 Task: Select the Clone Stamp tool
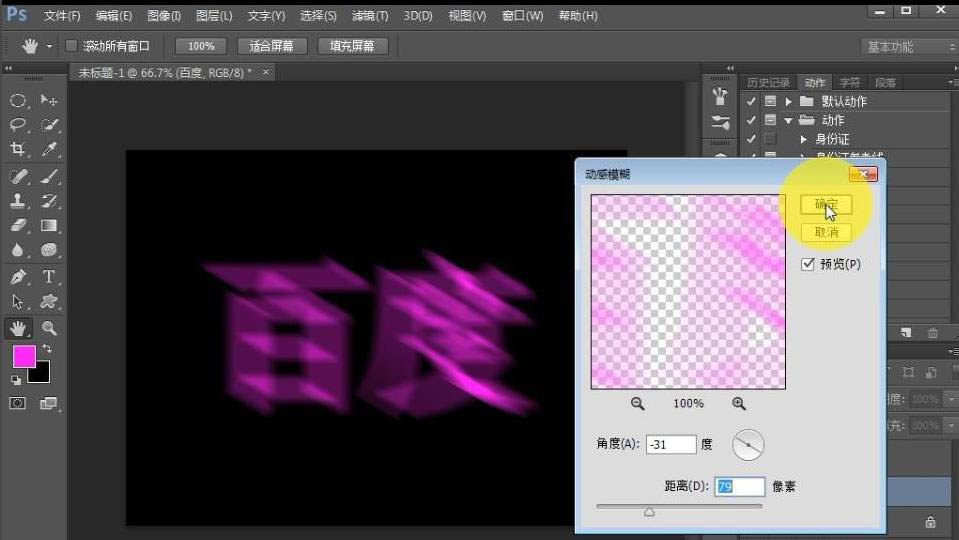(18, 201)
